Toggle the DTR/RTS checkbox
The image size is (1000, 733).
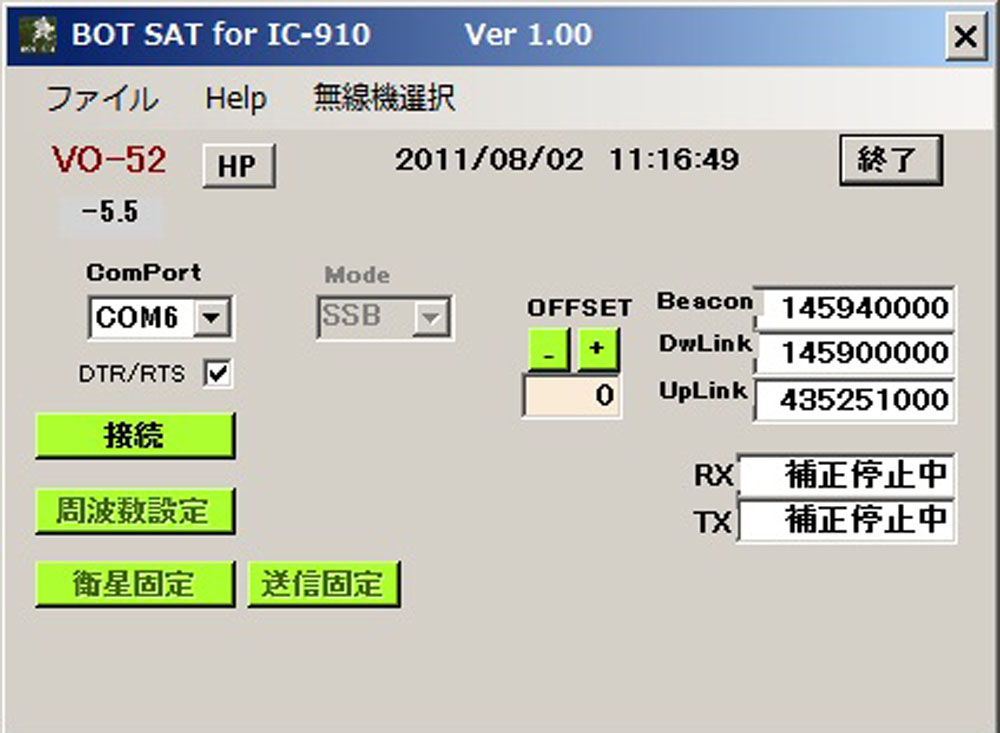217,373
